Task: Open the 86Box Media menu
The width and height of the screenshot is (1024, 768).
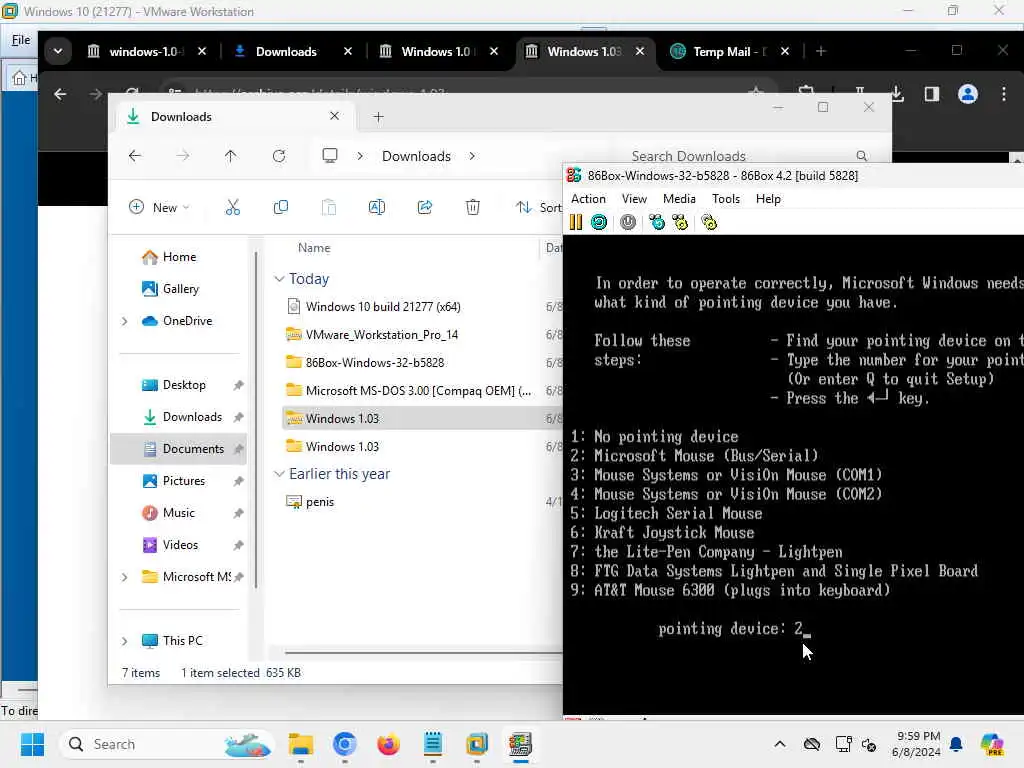Action: tap(679, 199)
